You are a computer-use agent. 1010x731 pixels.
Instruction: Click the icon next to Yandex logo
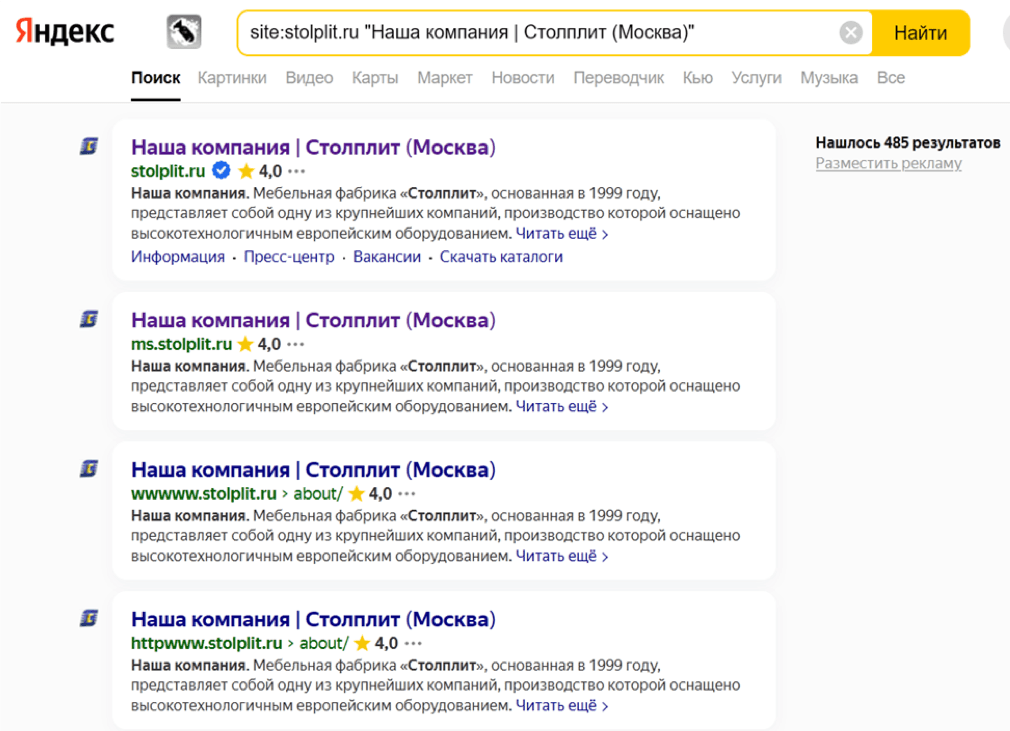click(184, 32)
